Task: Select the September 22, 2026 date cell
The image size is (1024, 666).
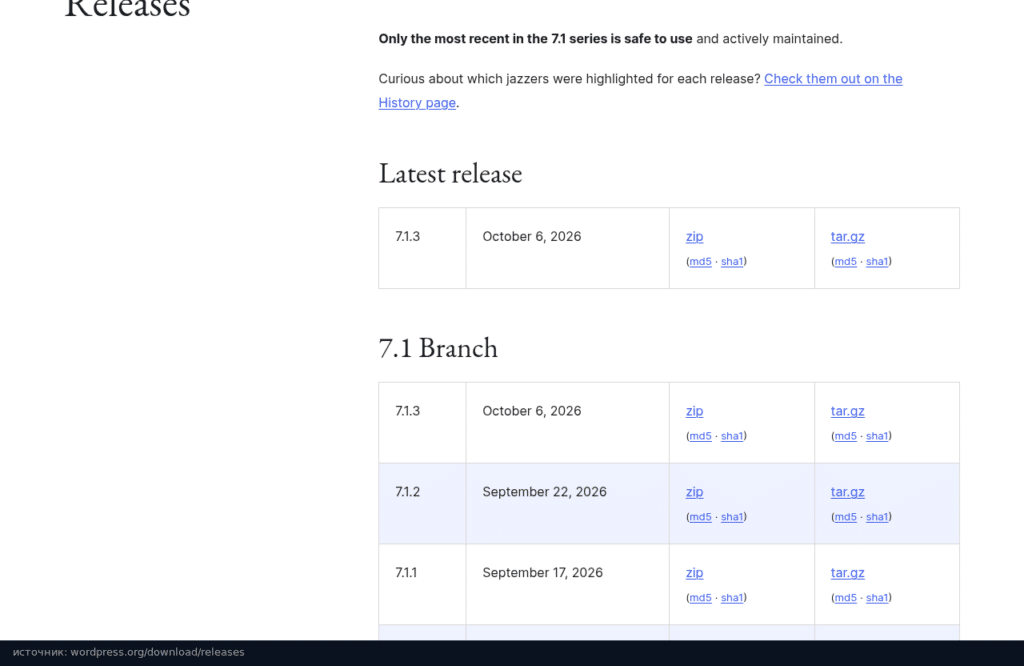Action: tap(568, 503)
